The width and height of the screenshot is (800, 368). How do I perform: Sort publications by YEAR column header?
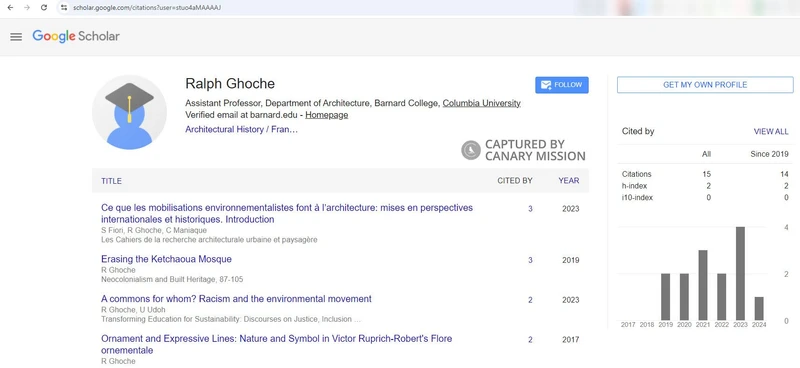(568, 181)
